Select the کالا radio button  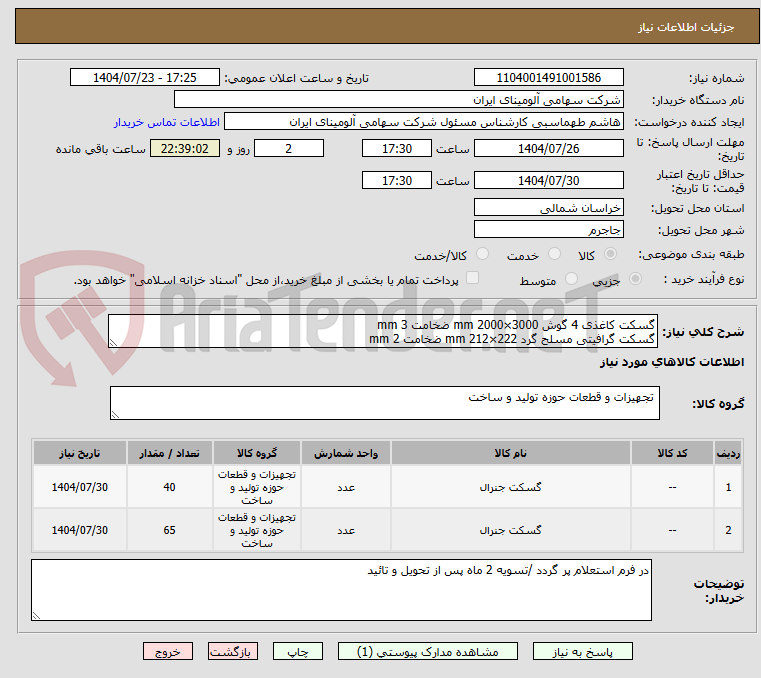click(611, 254)
